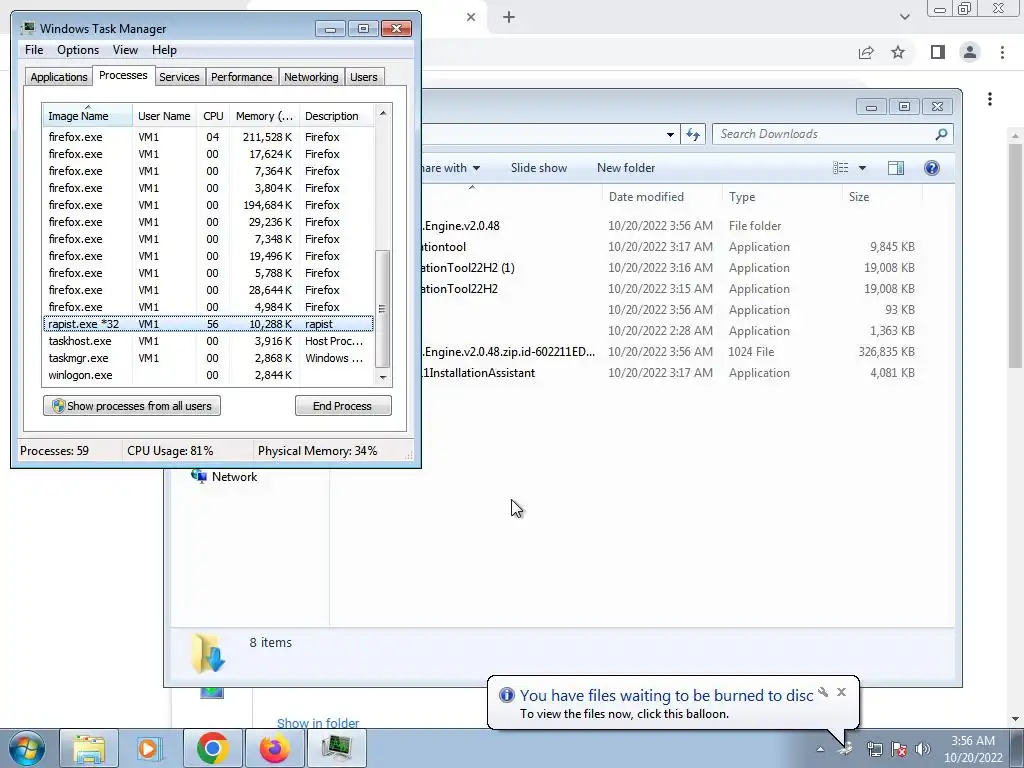The height and width of the screenshot is (768, 1024).
Task: Open the volume speaker tray icon
Action: [923, 749]
